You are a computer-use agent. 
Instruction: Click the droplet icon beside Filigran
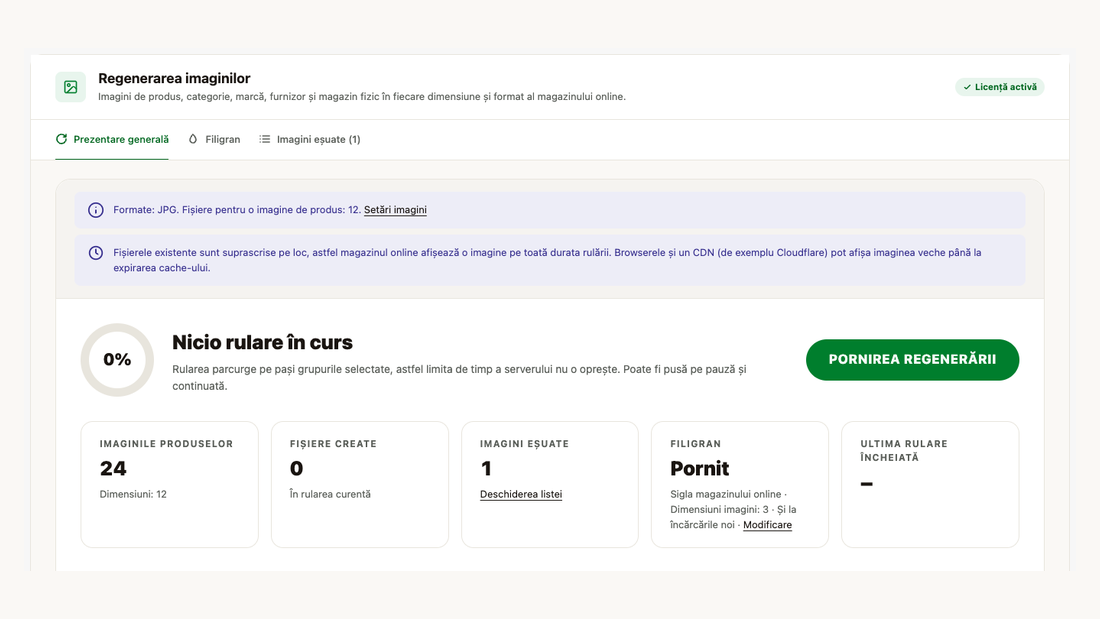point(193,139)
